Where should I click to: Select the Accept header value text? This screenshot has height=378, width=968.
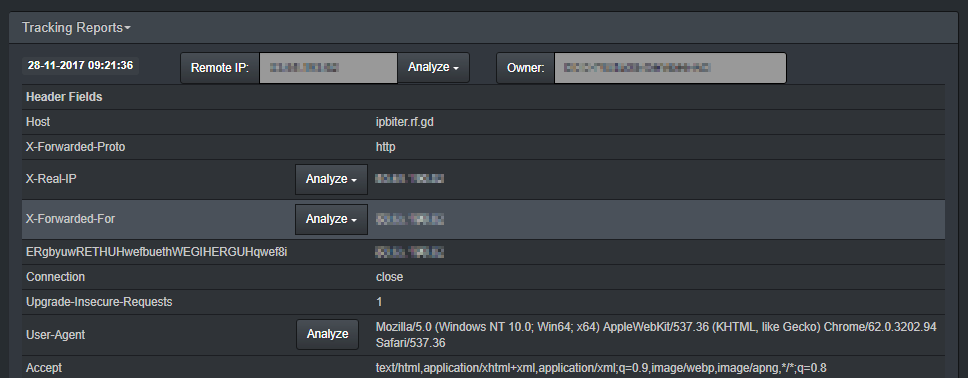click(x=601, y=368)
